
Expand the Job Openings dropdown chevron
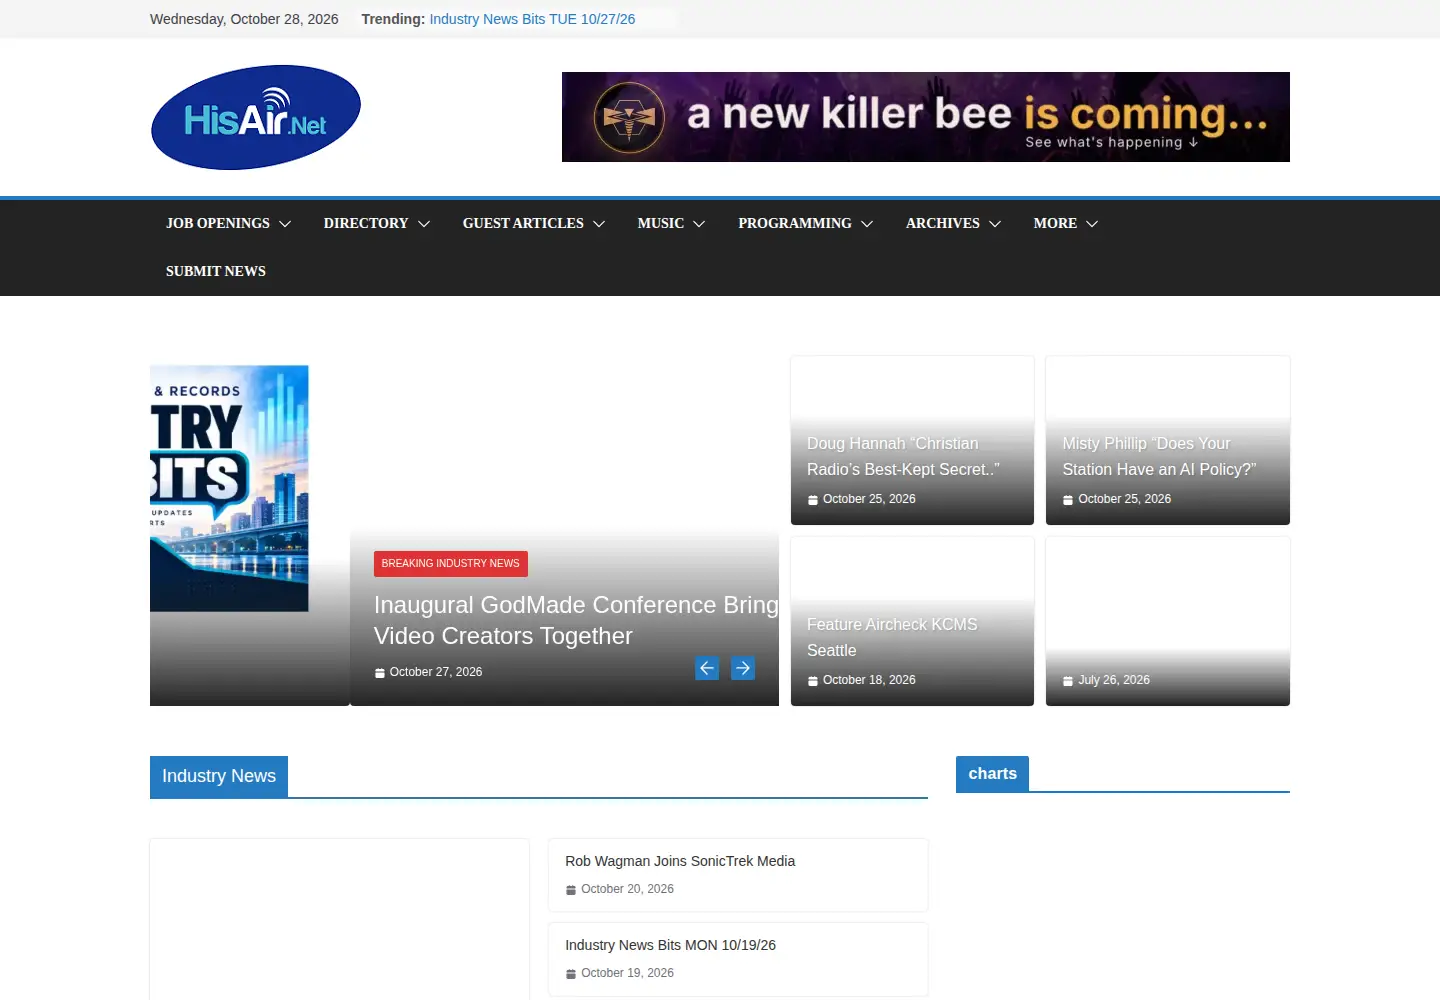point(285,224)
